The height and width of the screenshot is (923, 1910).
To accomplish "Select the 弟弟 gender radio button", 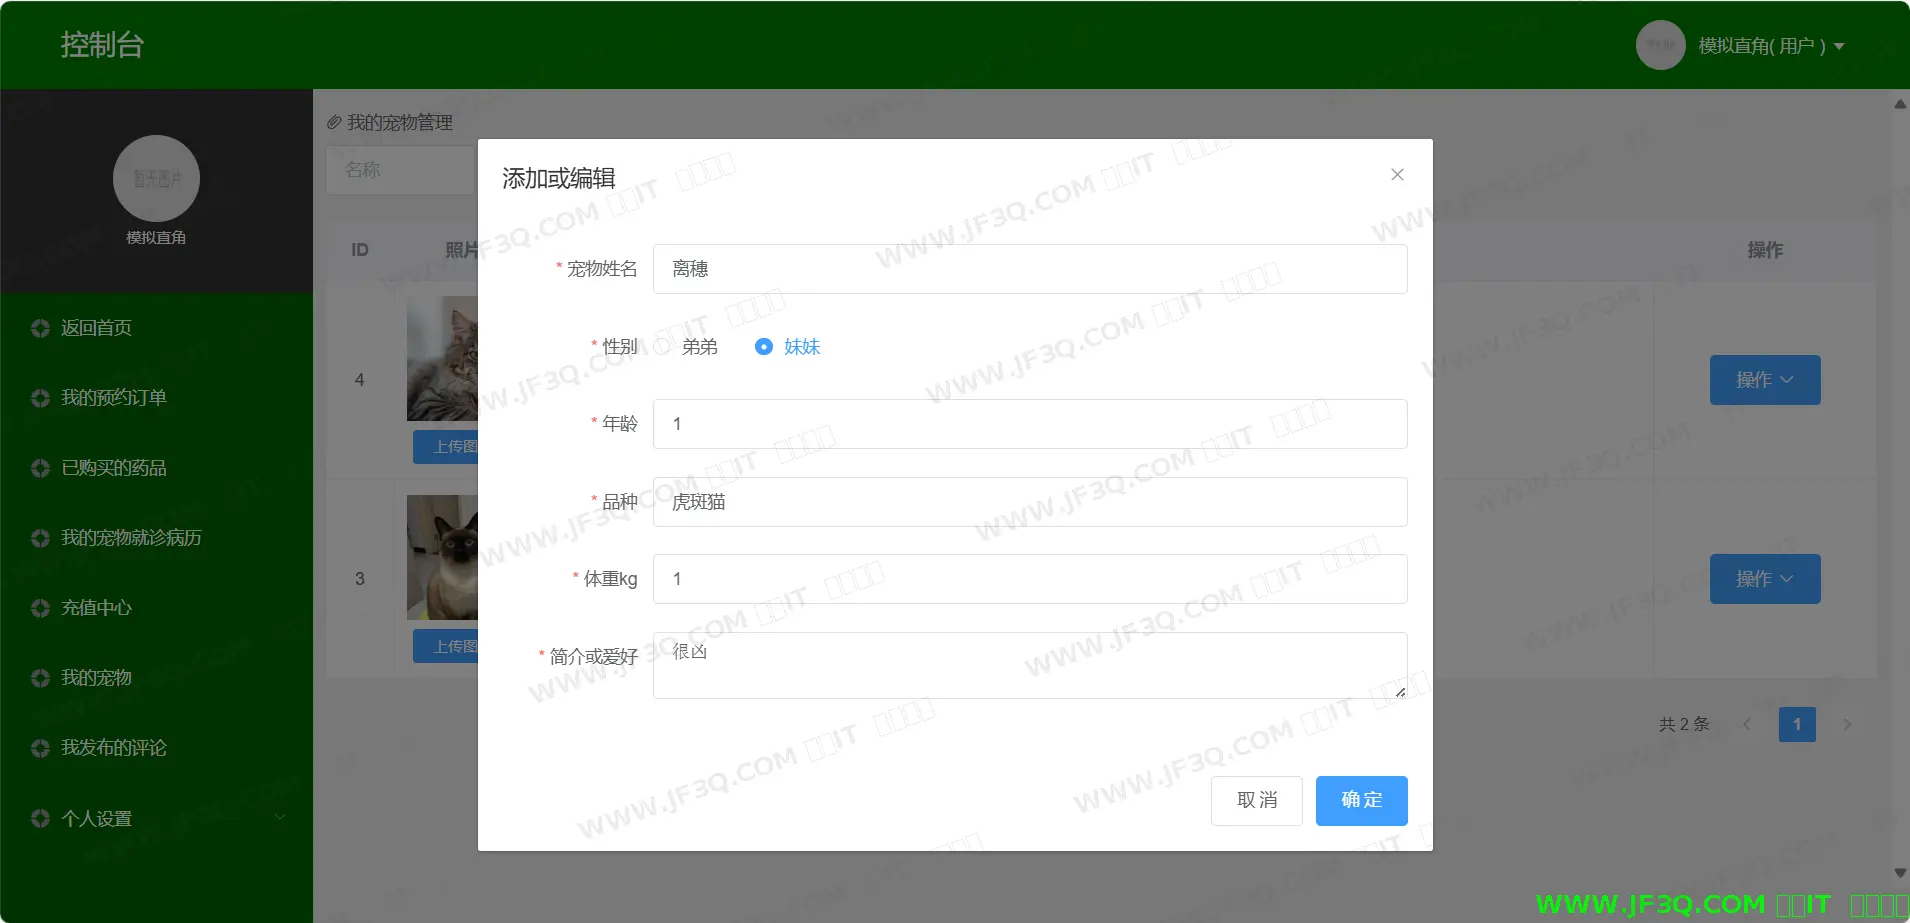I will pyautogui.click(x=663, y=347).
